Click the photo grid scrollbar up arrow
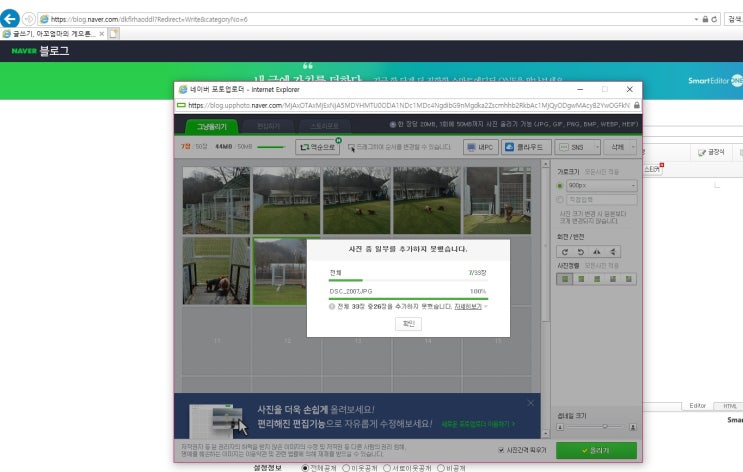The height and width of the screenshot is (472, 743). pyautogui.click(x=545, y=164)
